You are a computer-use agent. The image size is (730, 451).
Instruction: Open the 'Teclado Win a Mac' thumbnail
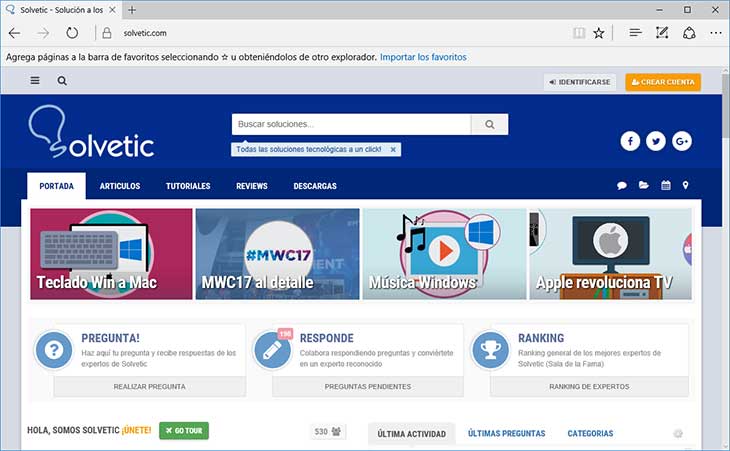[111, 254]
